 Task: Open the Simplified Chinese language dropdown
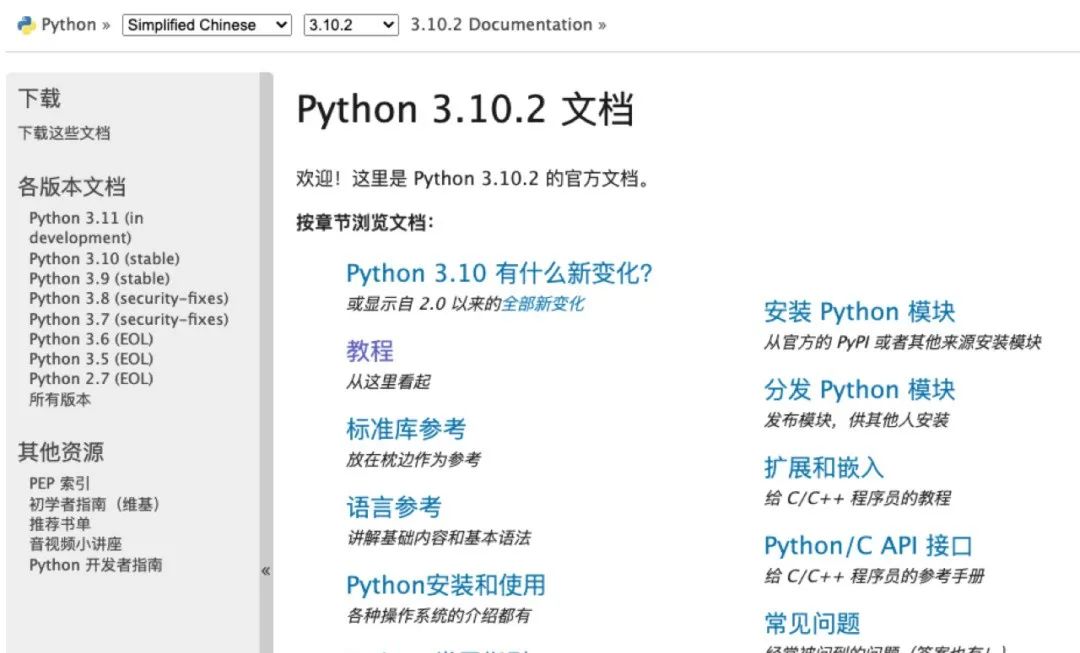point(207,25)
